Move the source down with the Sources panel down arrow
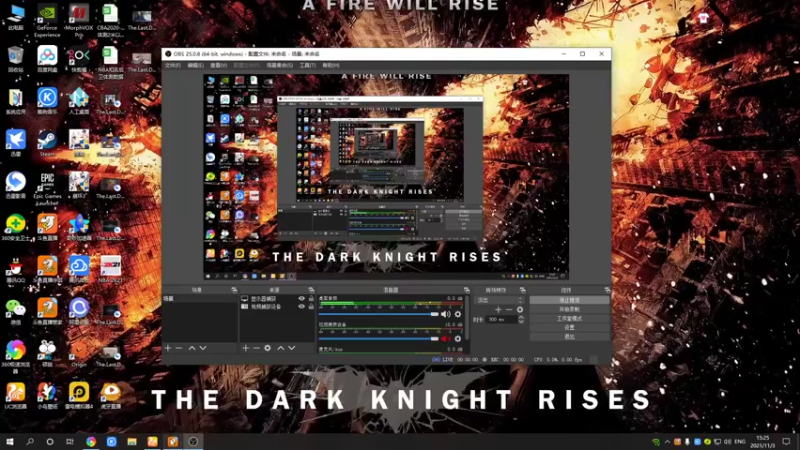Viewport: 800px width, 450px height. (292, 348)
